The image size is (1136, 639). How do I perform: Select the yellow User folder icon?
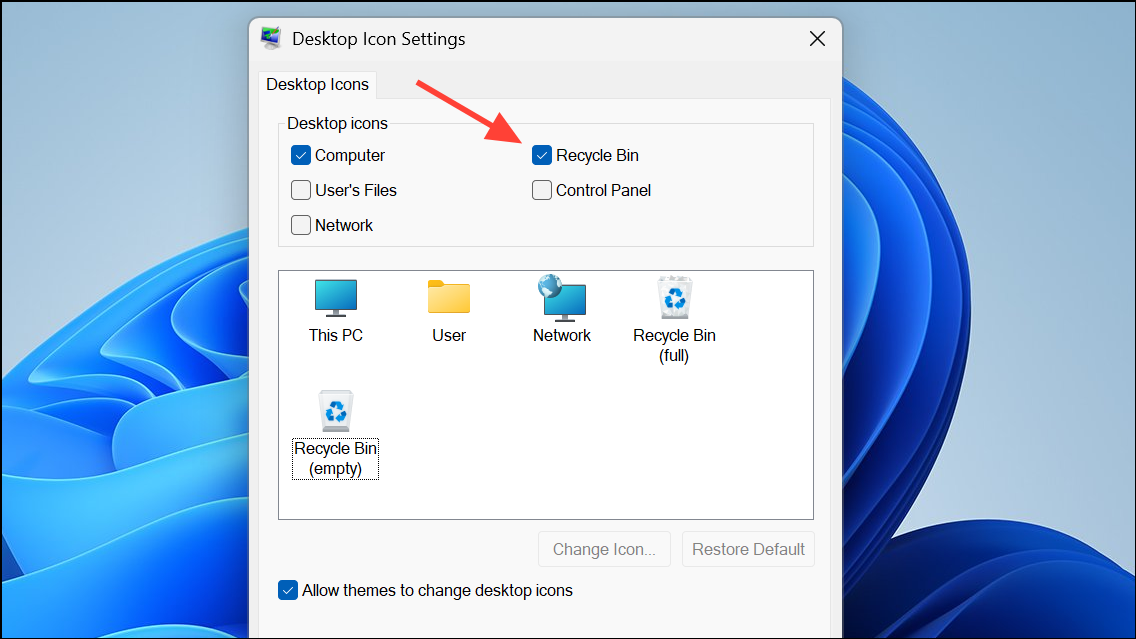coord(448,299)
